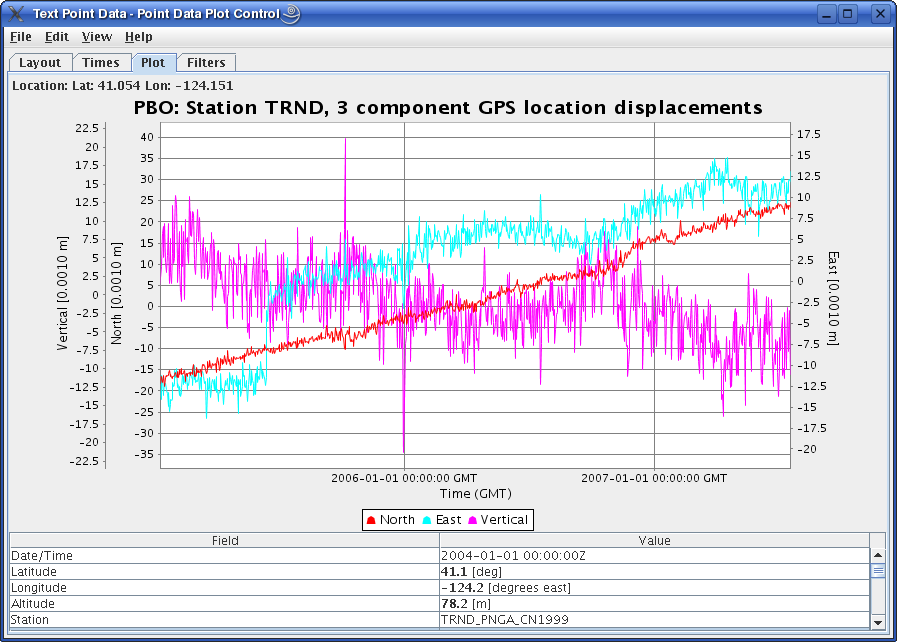Click the red North legend marker
The height and width of the screenshot is (642, 897).
coord(371,520)
